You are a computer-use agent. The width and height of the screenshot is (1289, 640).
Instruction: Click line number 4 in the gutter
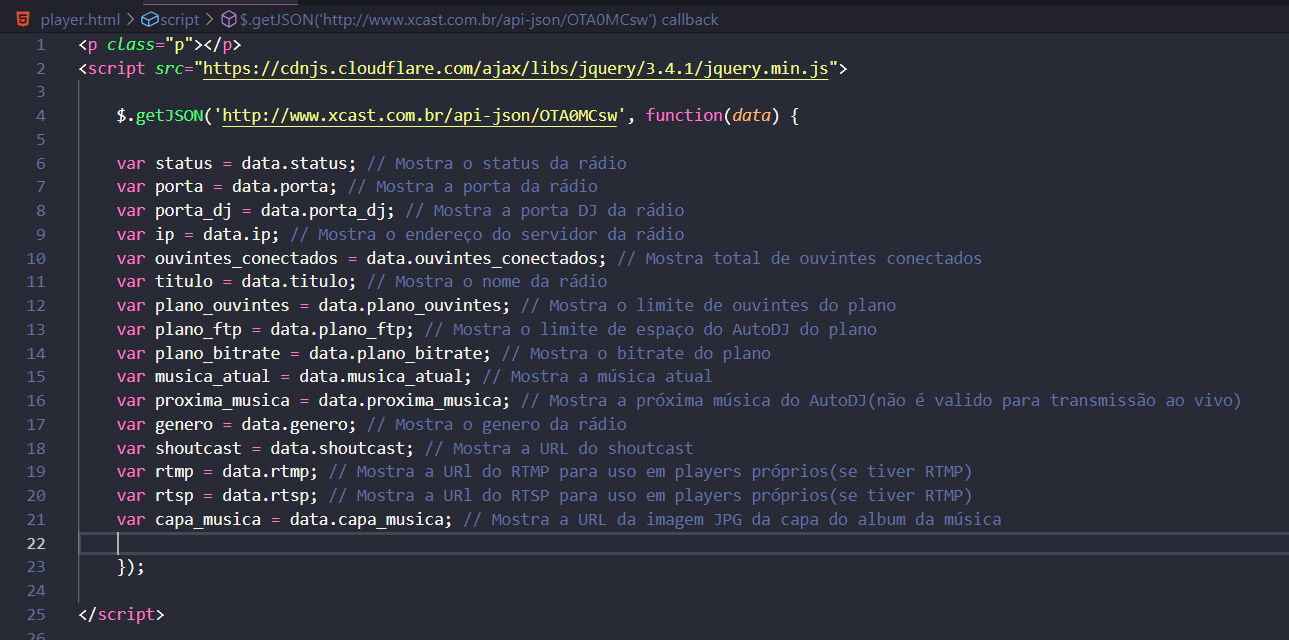[x=40, y=115]
